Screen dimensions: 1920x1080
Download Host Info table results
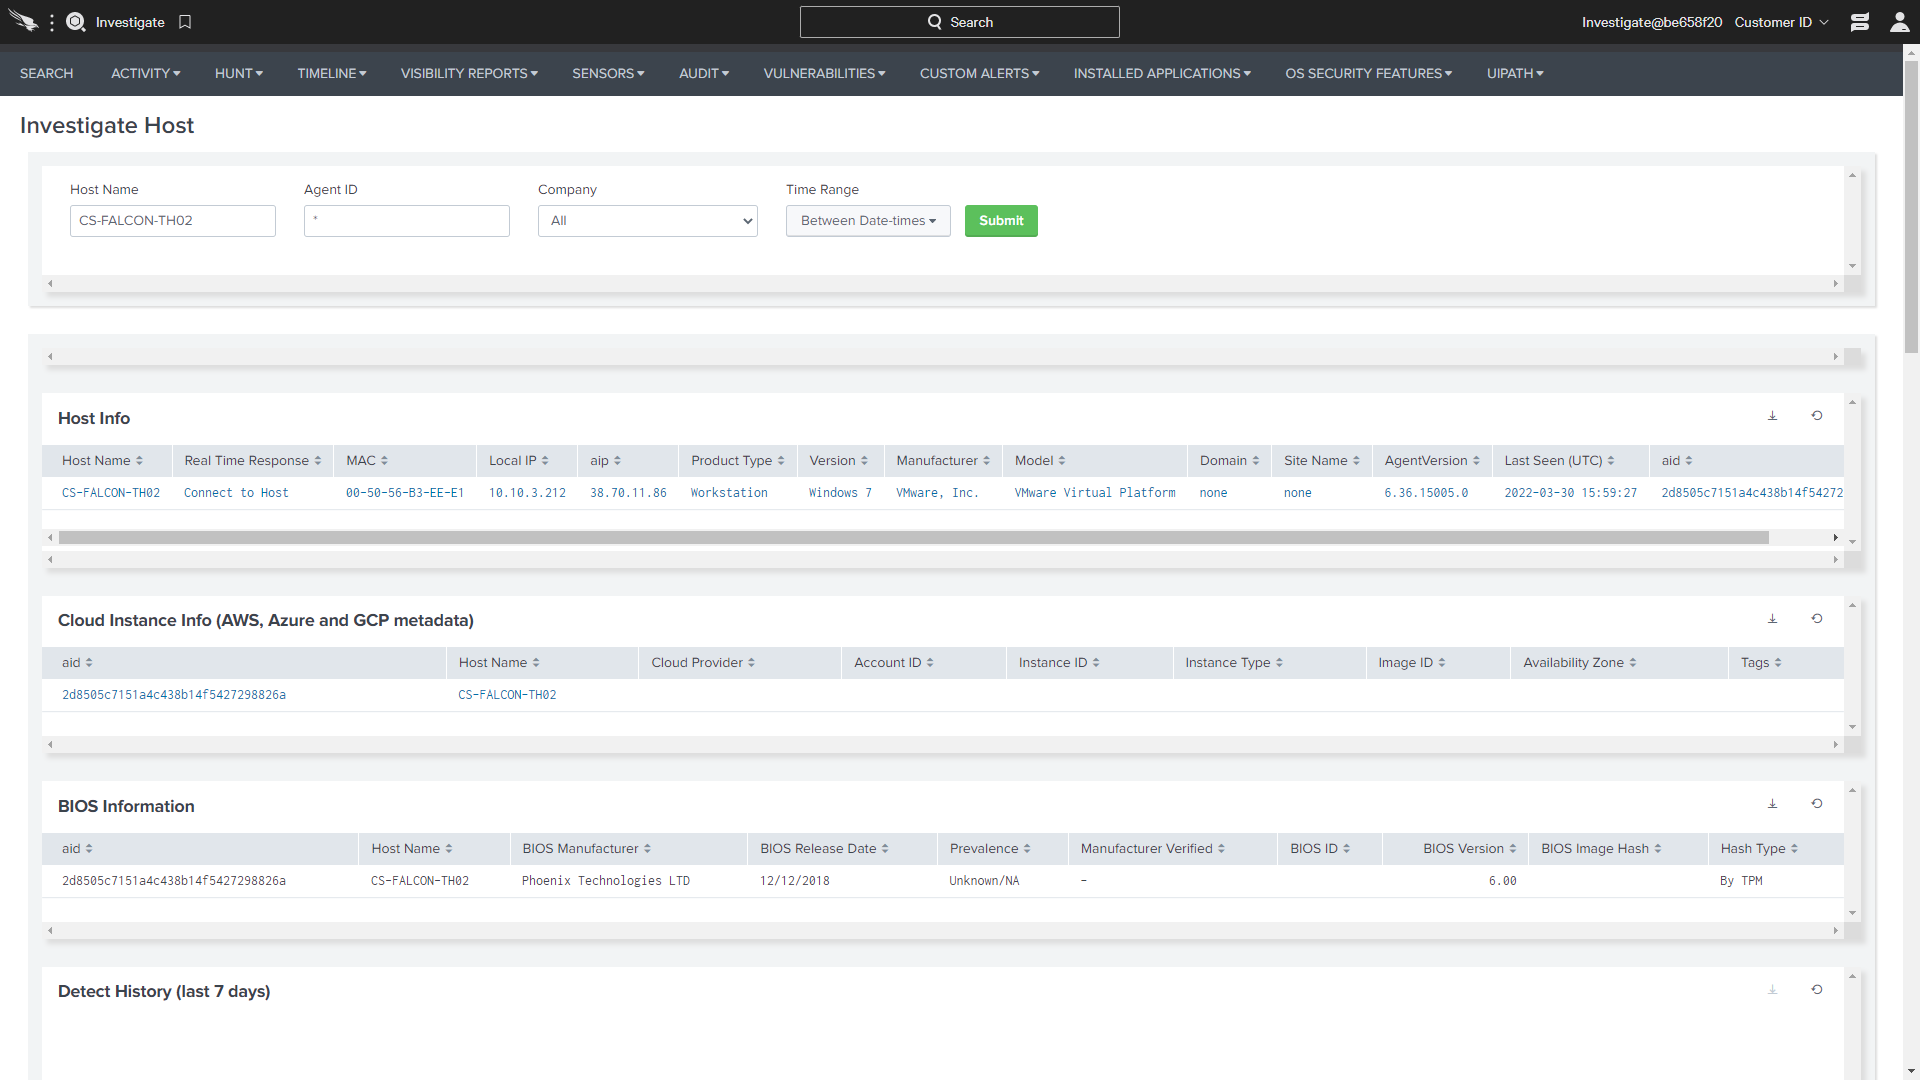coord(1773,416)
